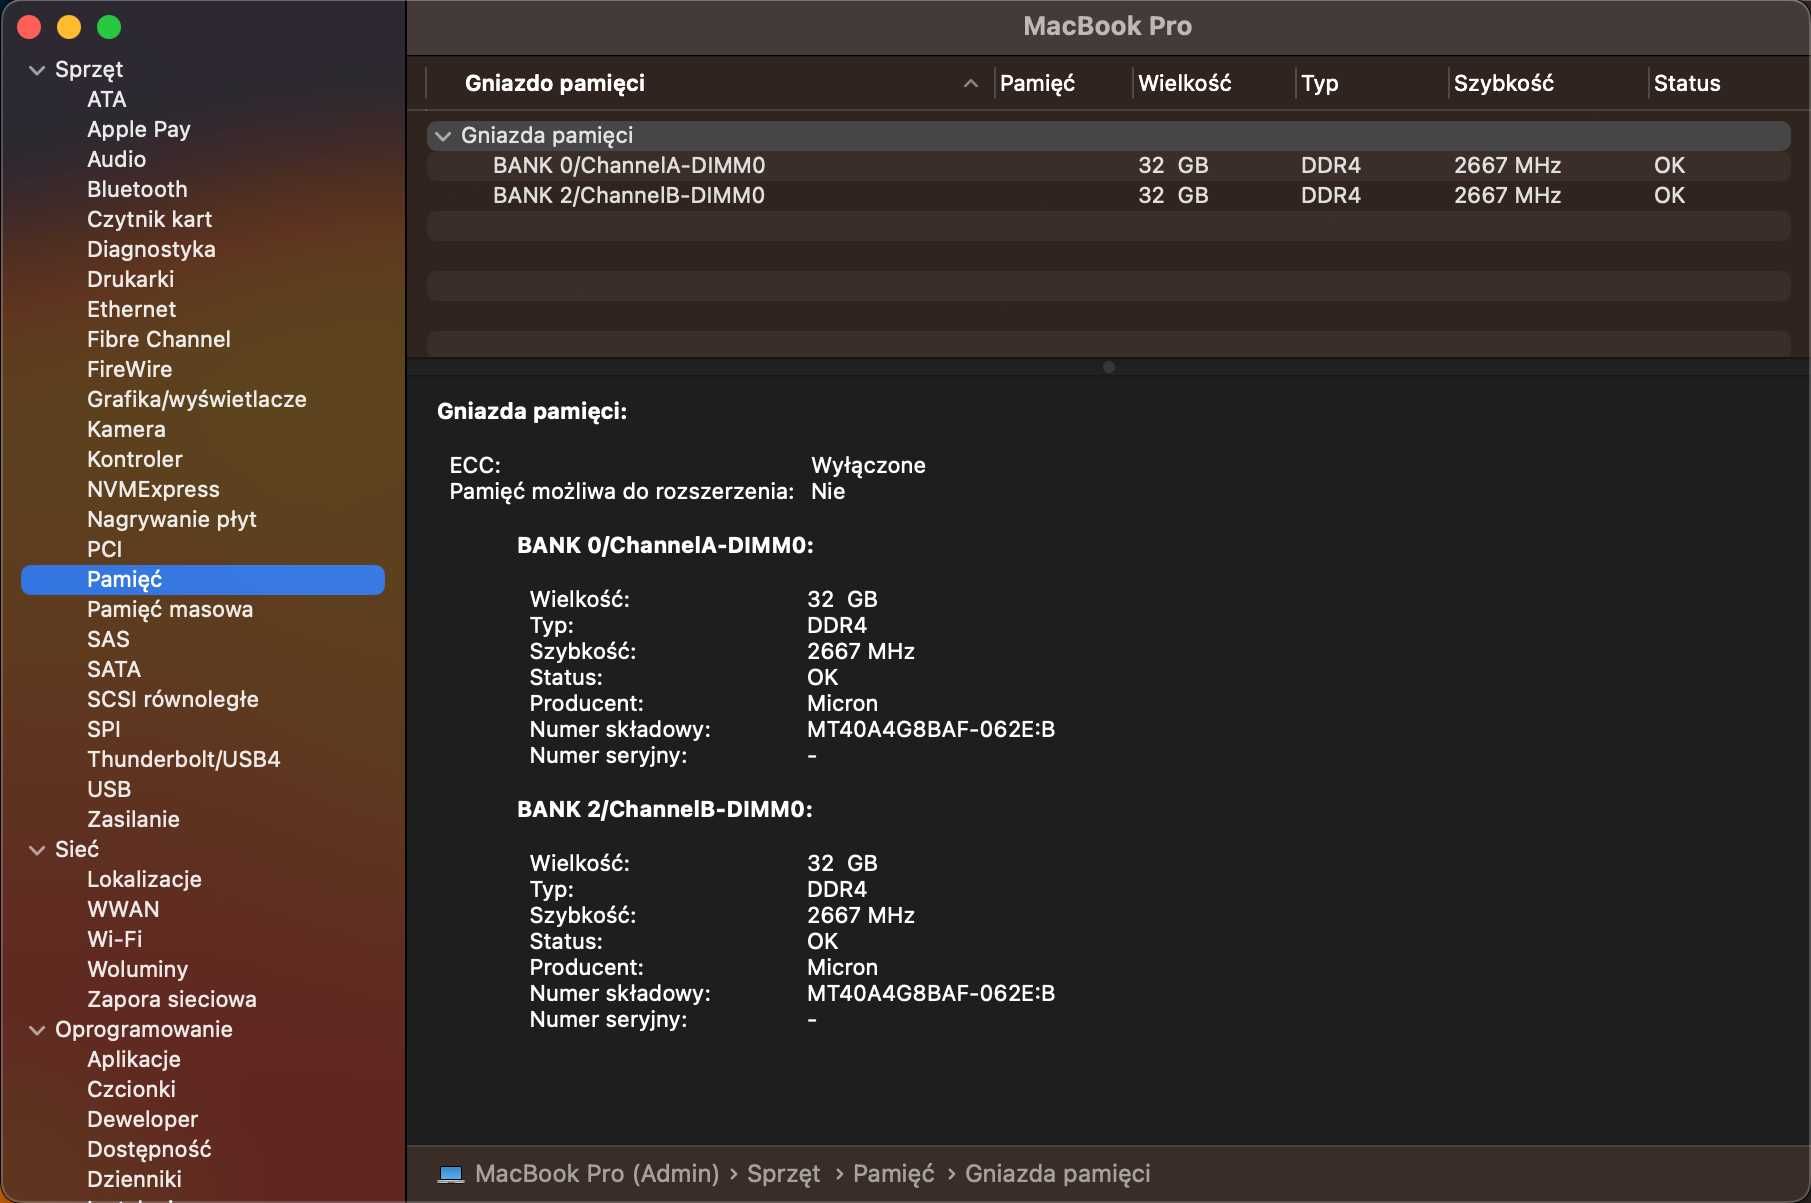This screenshot has height=1203, width=1811.
Task: Select SAS in the sidebar
Action: click(108, 640)
